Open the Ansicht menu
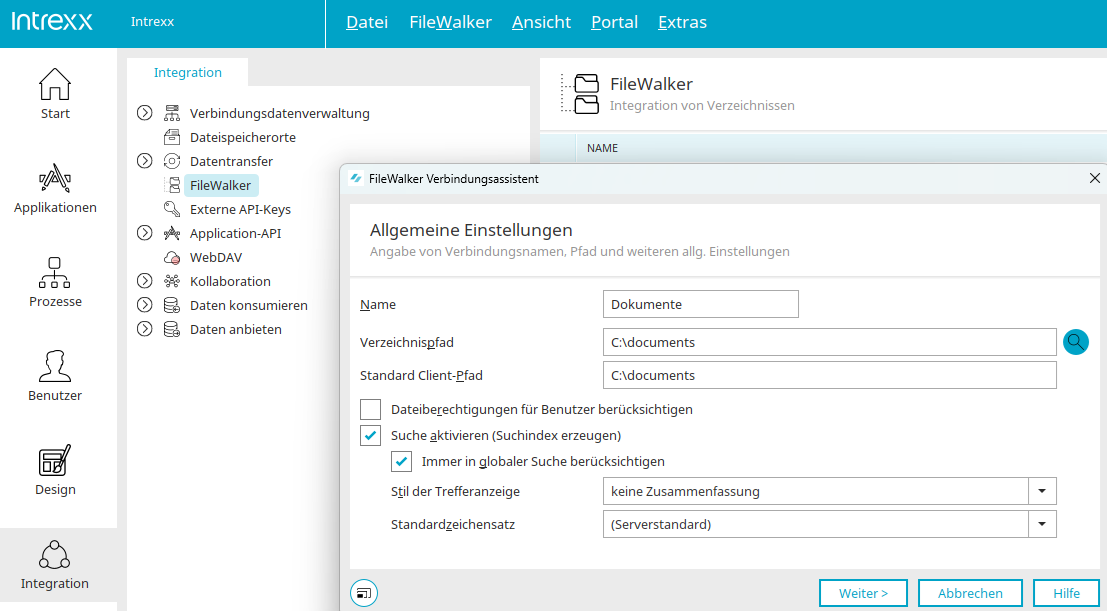Viewport: 1107px width, 611px height. [541, 23]
